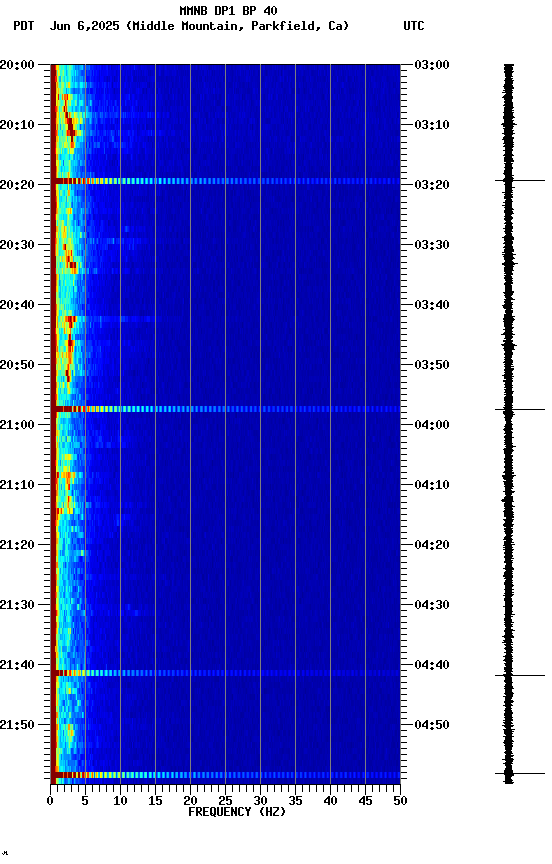Click the broadband spectrogram band just after 21:40
The width and height of the screenshot is (552, 864).
225,673
